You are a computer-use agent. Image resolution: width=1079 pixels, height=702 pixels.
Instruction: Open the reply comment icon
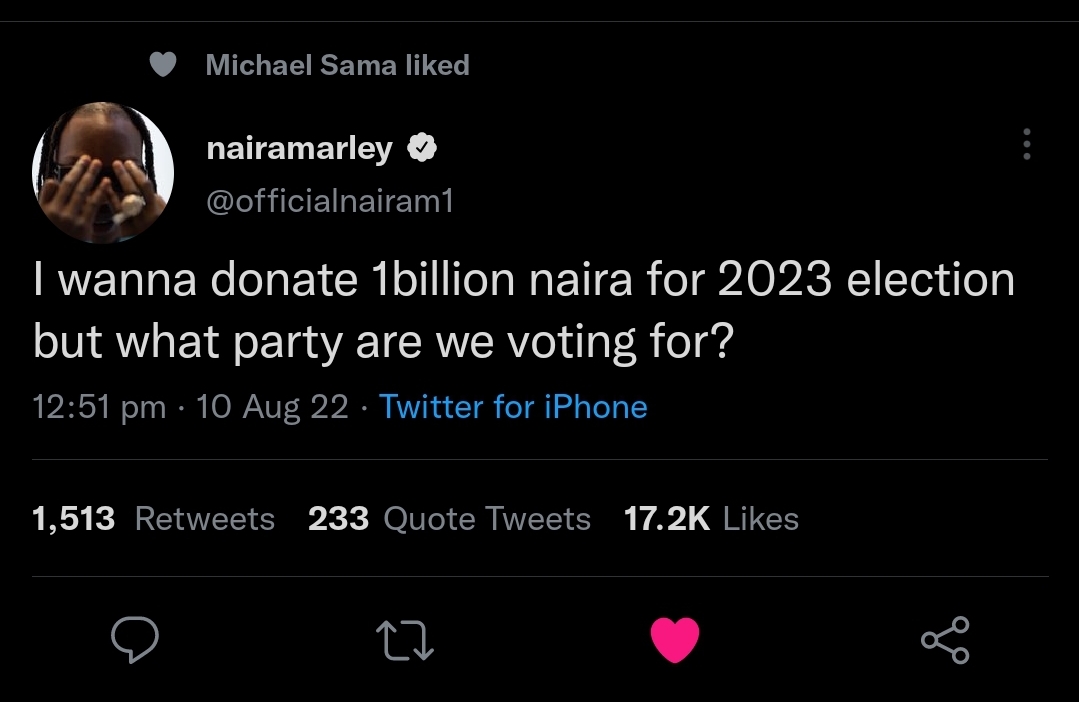pyautogui.click(x=133, y=640)
